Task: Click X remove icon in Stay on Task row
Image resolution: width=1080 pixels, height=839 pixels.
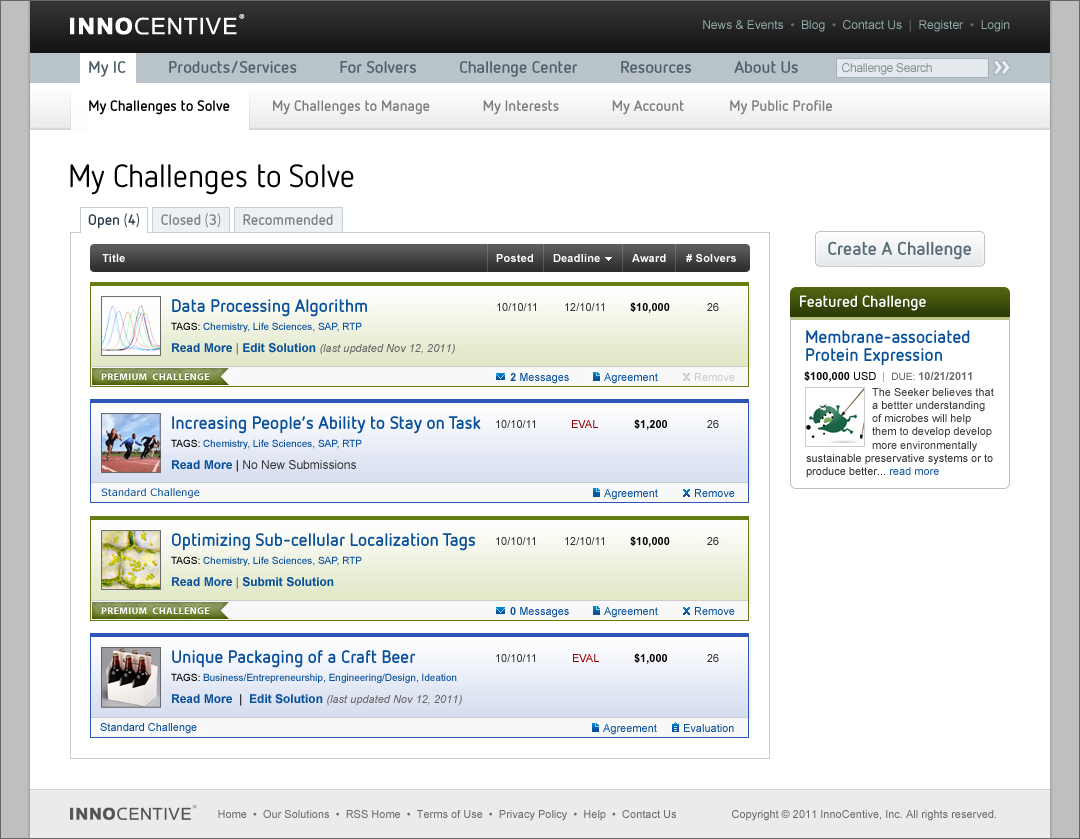Action: click(x=686, y=493)
